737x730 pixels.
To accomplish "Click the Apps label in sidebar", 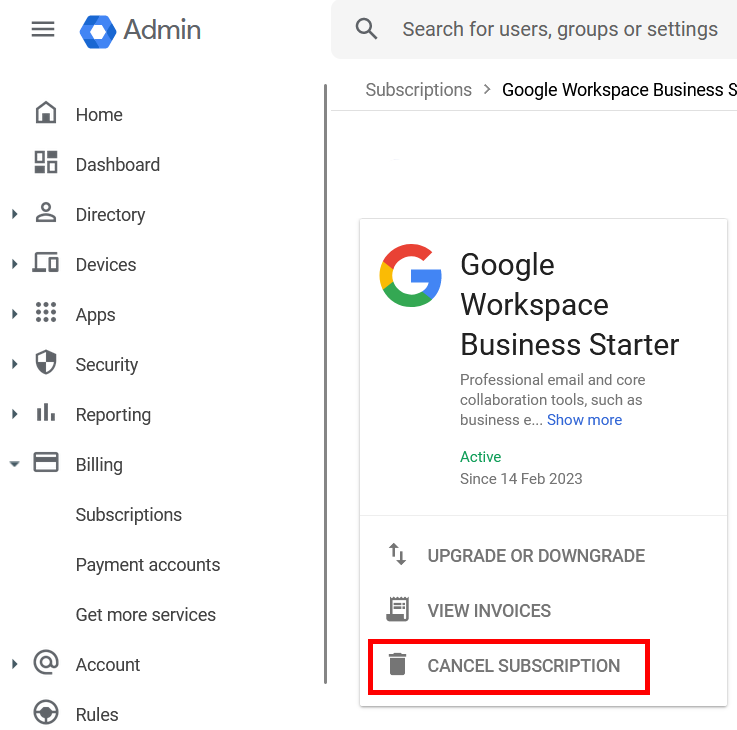I will [x=95, y=315].
